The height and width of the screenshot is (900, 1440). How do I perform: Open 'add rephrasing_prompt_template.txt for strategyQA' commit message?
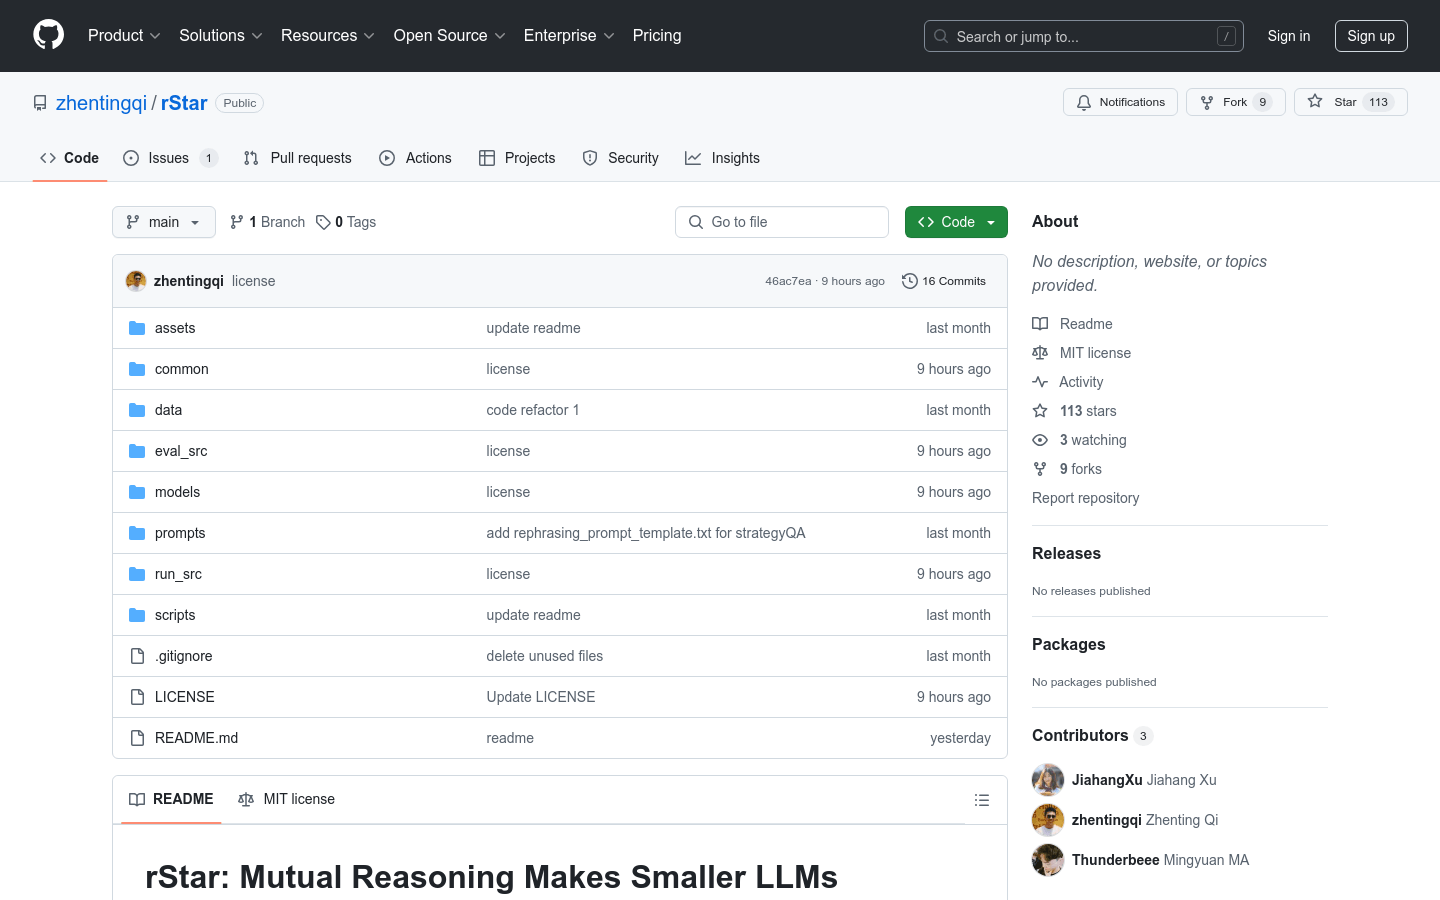pyautogui.click(x=646, y=533)
